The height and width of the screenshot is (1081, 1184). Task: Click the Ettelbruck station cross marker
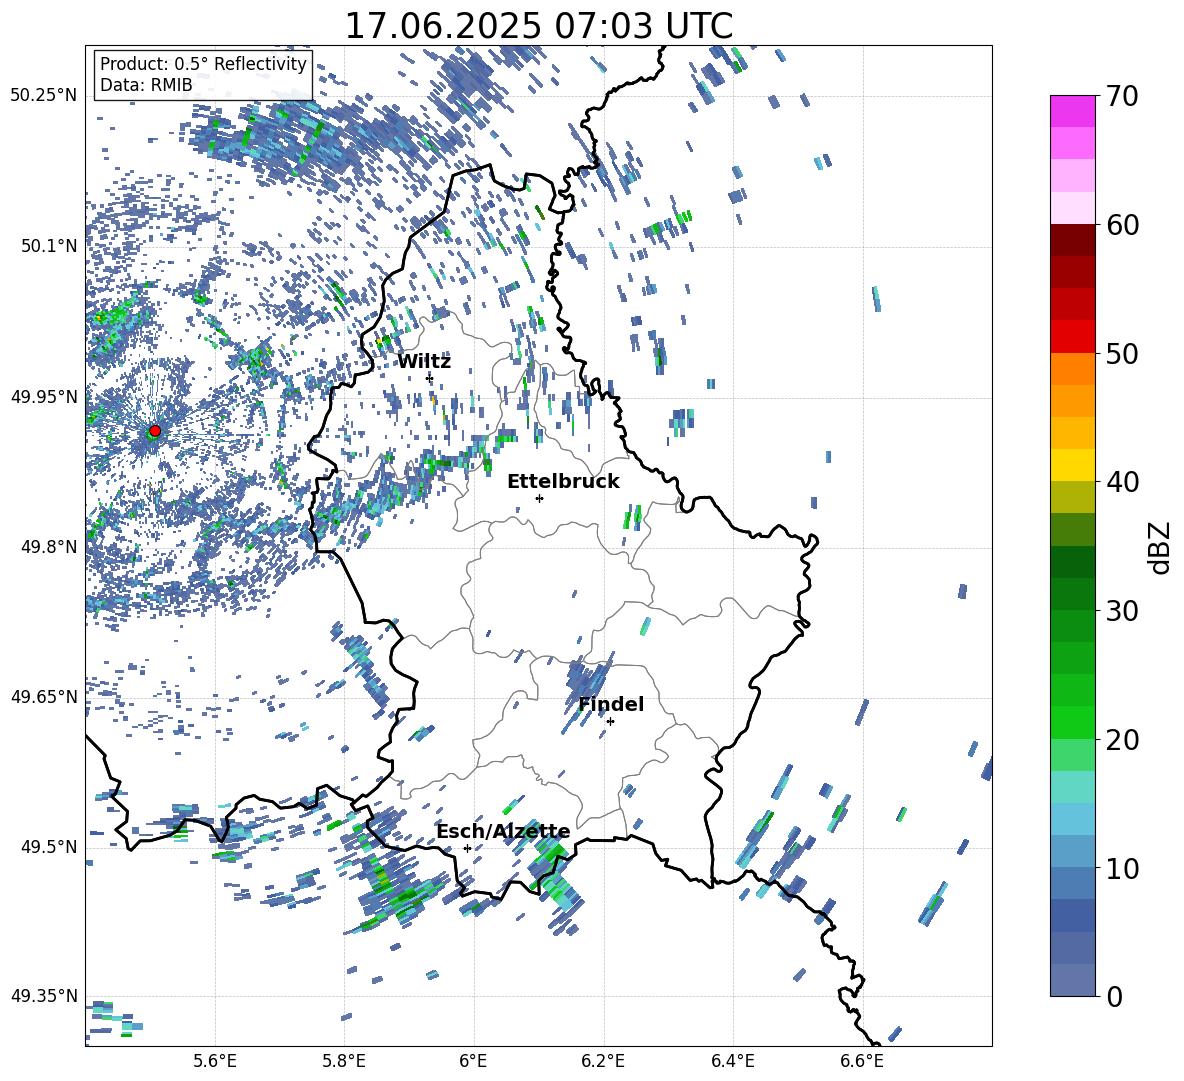coord(539,498)
